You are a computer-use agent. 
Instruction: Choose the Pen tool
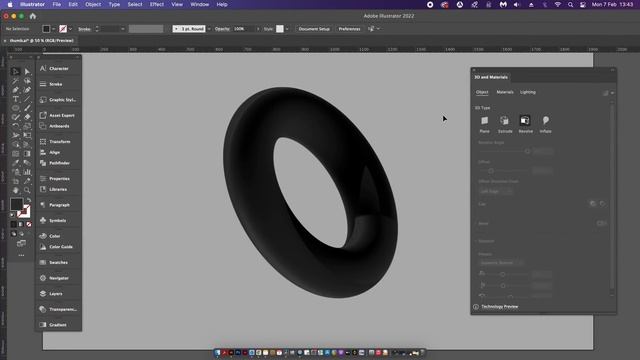tap(16, 90)
